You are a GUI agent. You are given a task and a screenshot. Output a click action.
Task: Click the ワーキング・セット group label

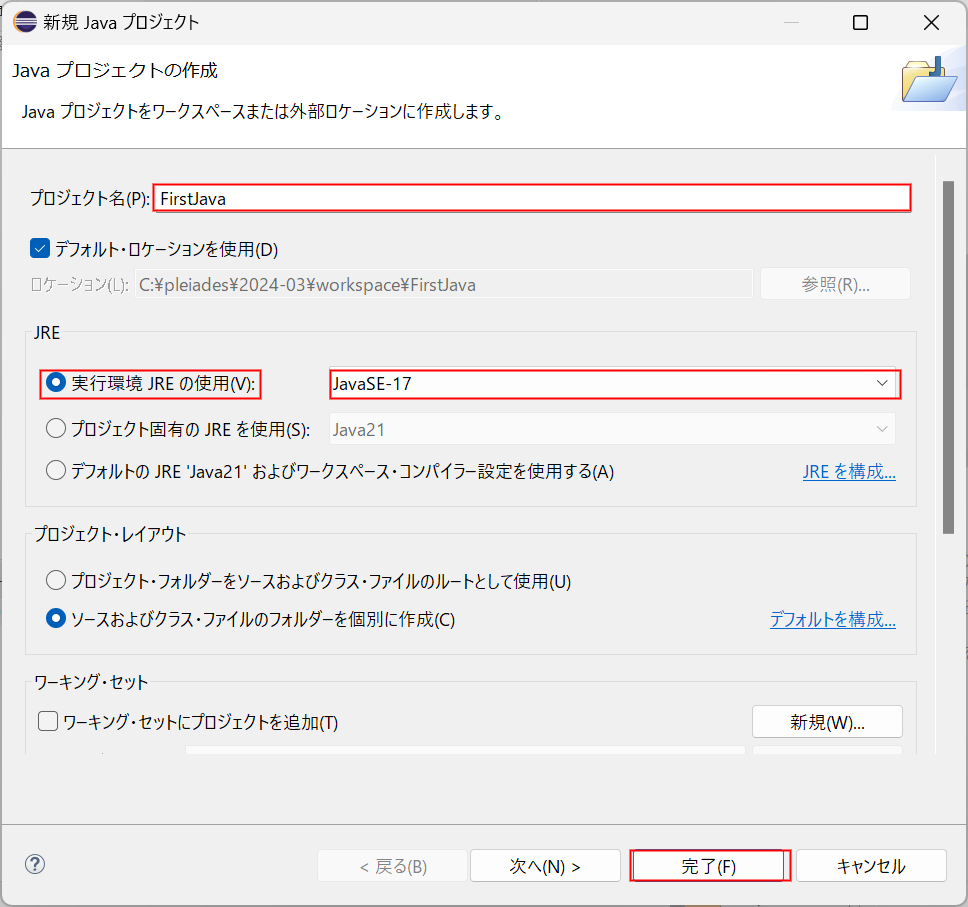pos(91,682)
